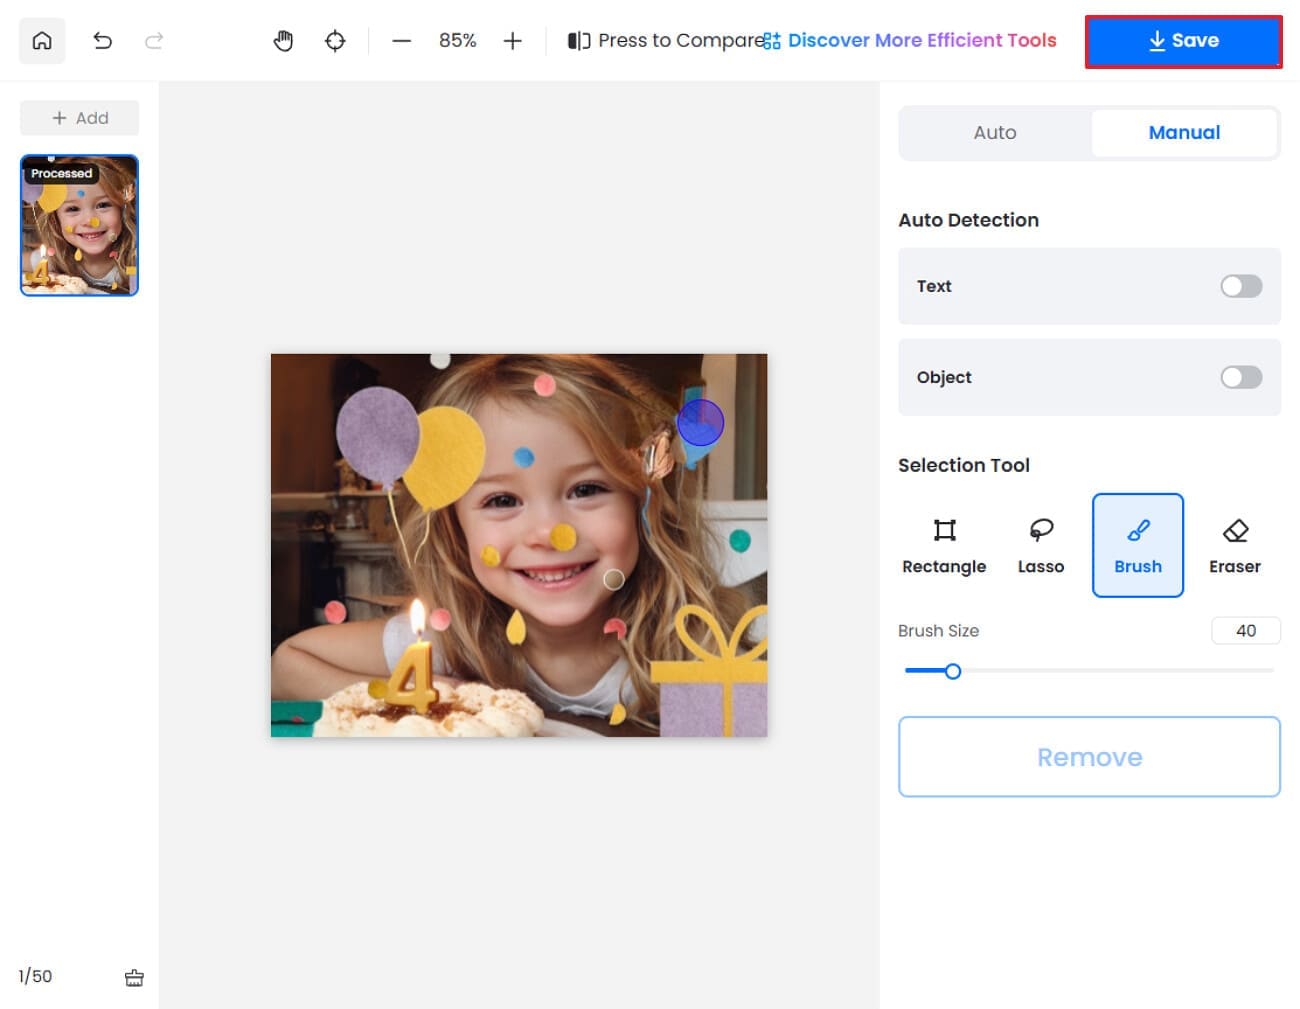Switch to the Manual tab
Viewport: 1300px width, 1009px height.
pyautogui.click(x=1184, y=133)
